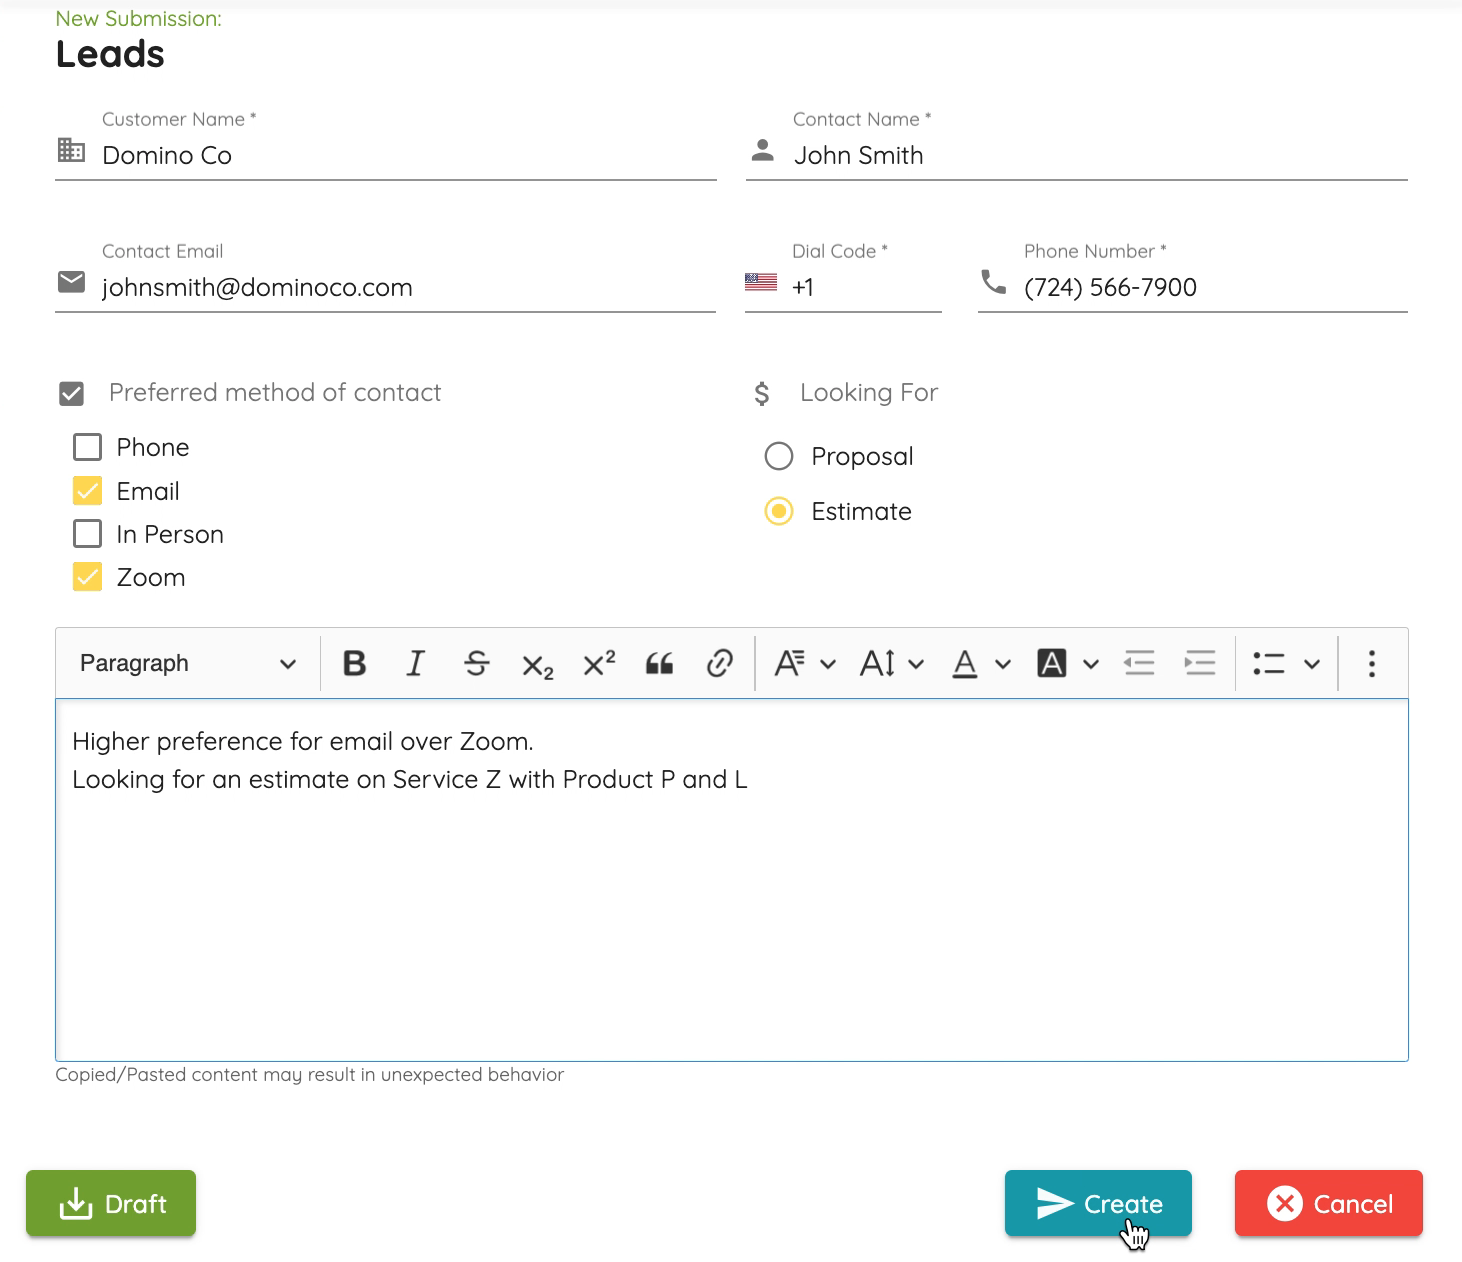1462x1262 pixels.
Task: Submit the form with Create
Action: coord(1098,1203)
